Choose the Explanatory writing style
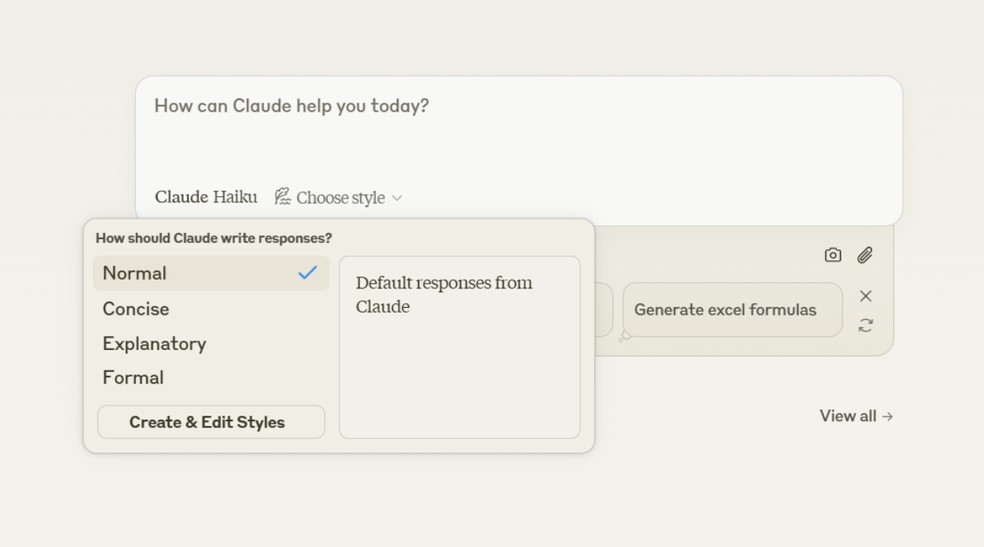 [x=154, y=343]
